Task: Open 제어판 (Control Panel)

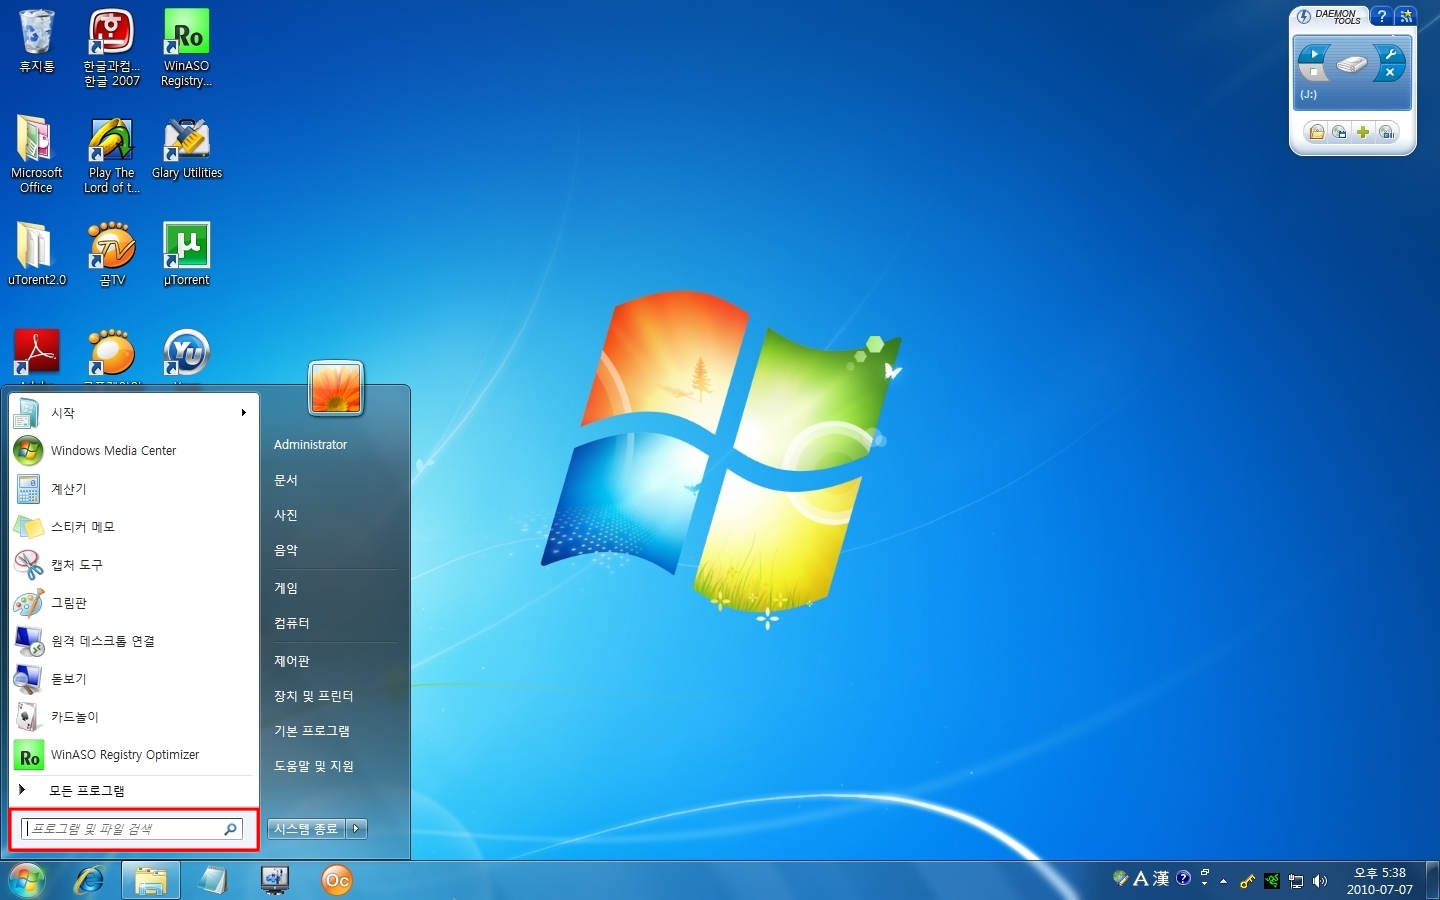Action: pos(335,661)
